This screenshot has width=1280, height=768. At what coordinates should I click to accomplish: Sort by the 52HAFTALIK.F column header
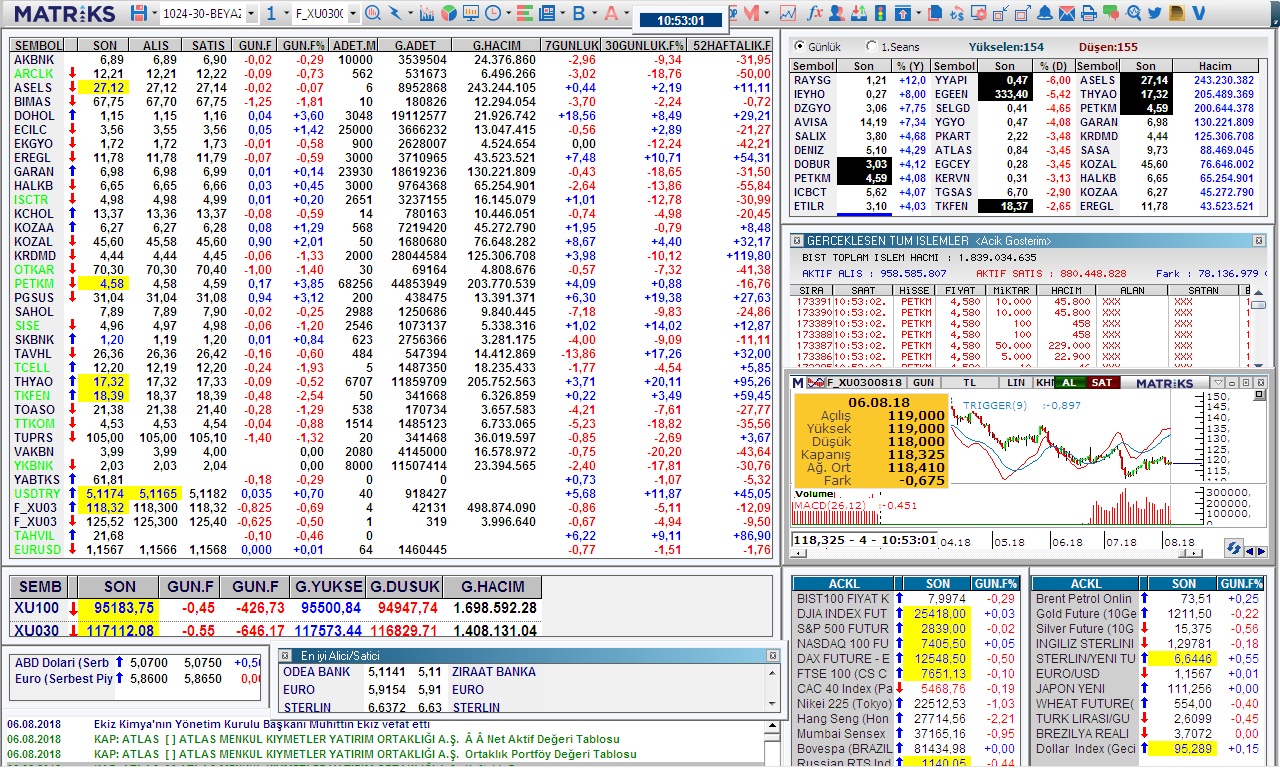click(732, 46)
